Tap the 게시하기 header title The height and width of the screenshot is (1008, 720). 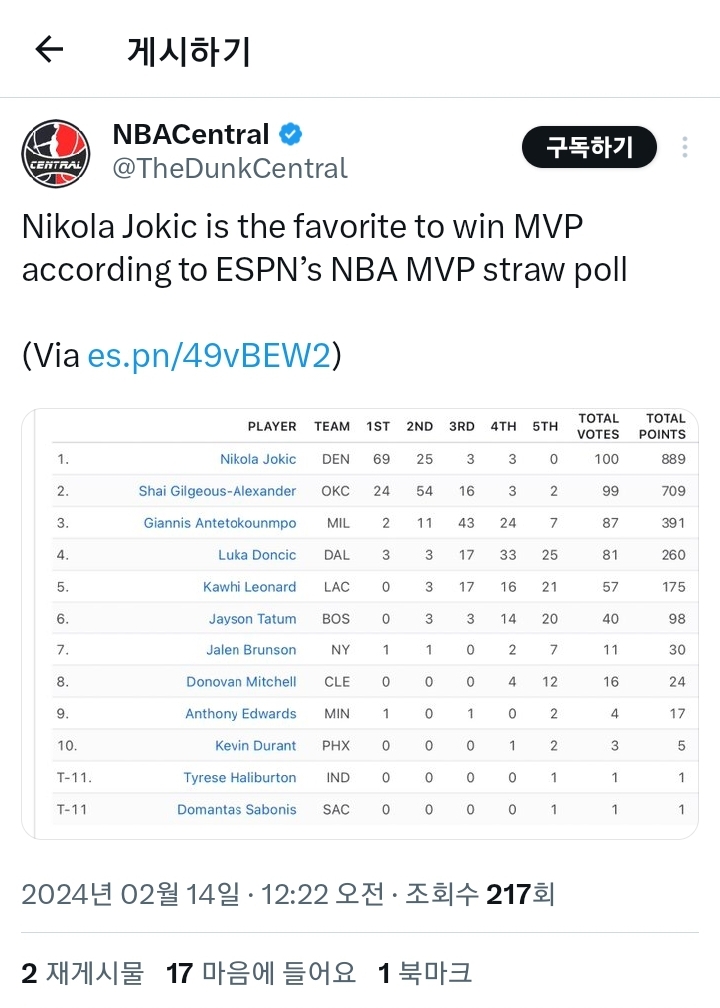pos(188,50)
